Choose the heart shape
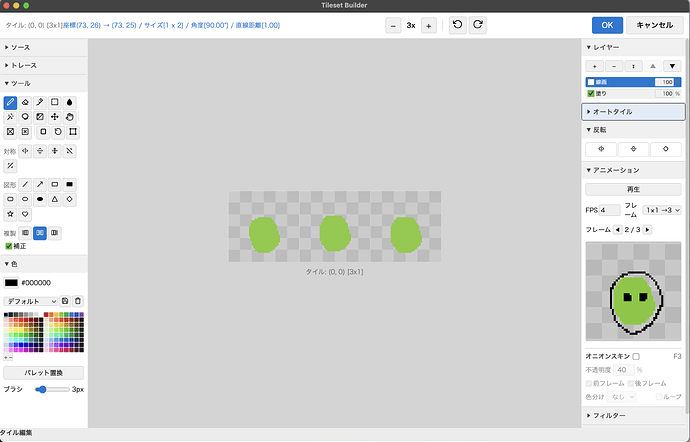 coord(25,214)
